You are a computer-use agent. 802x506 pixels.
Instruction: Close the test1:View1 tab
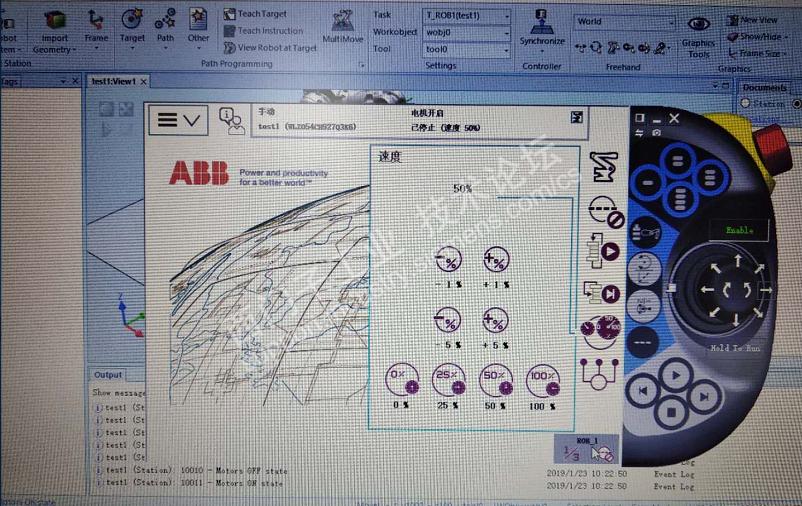[144, 82]
